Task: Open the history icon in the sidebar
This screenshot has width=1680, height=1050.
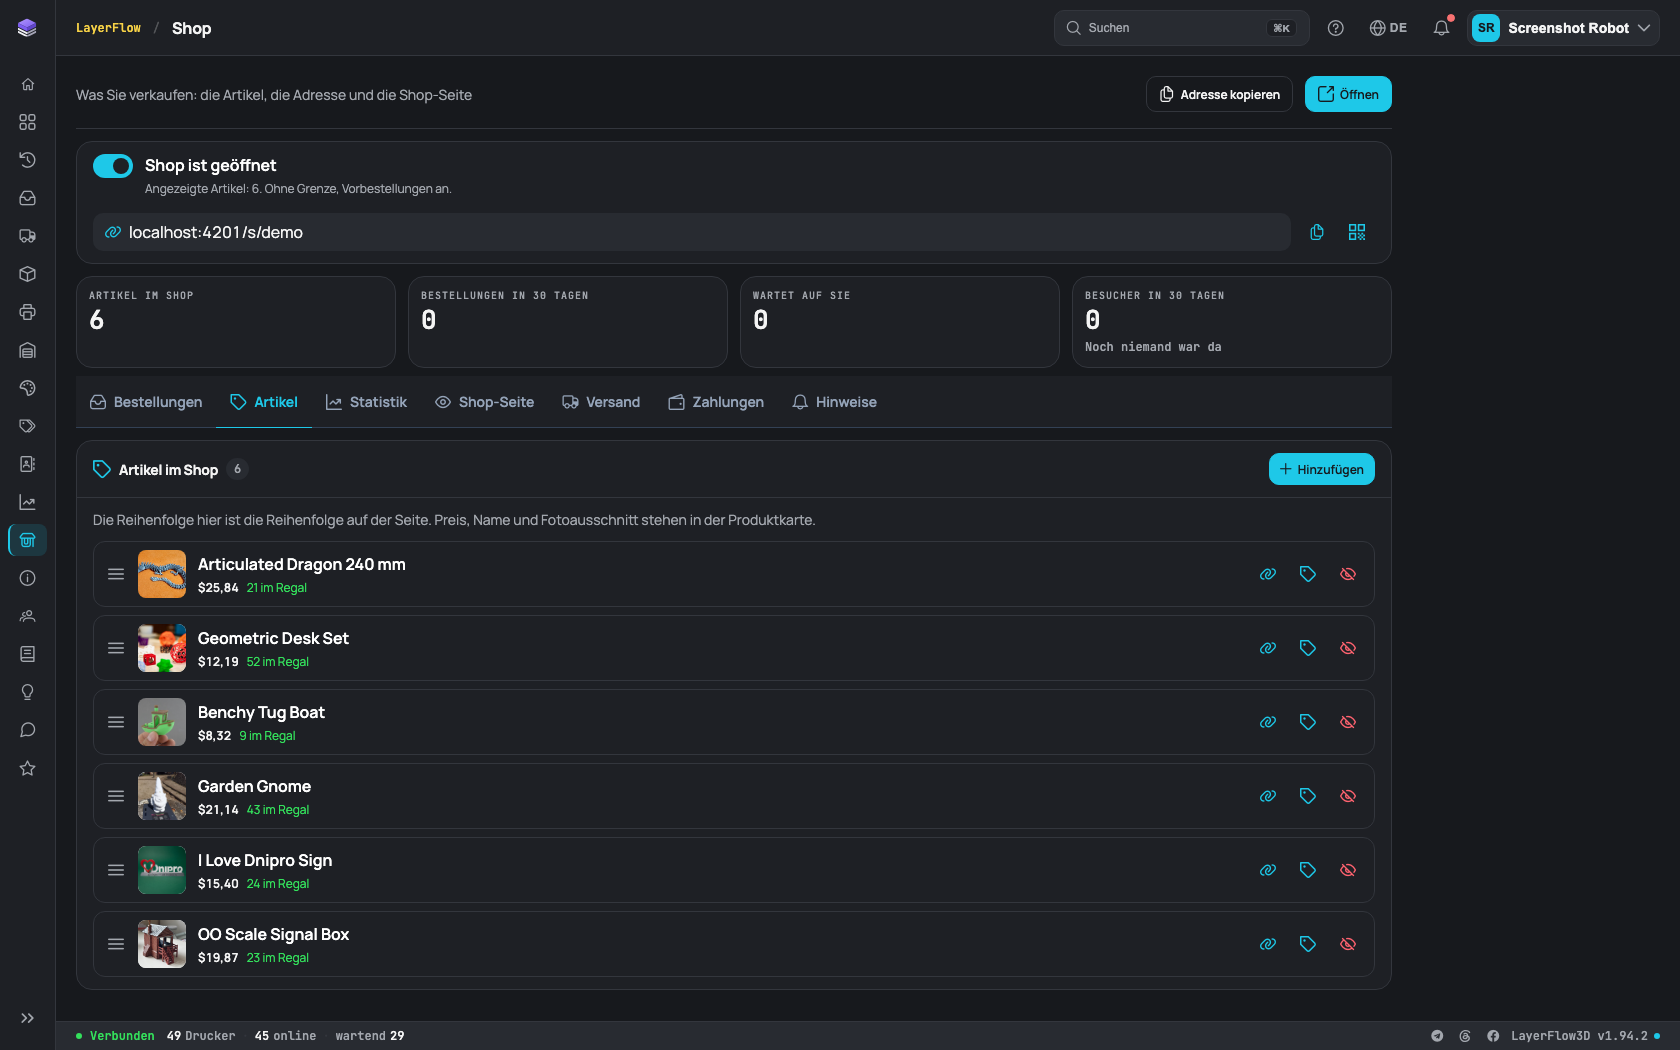Action: (28, 160)
